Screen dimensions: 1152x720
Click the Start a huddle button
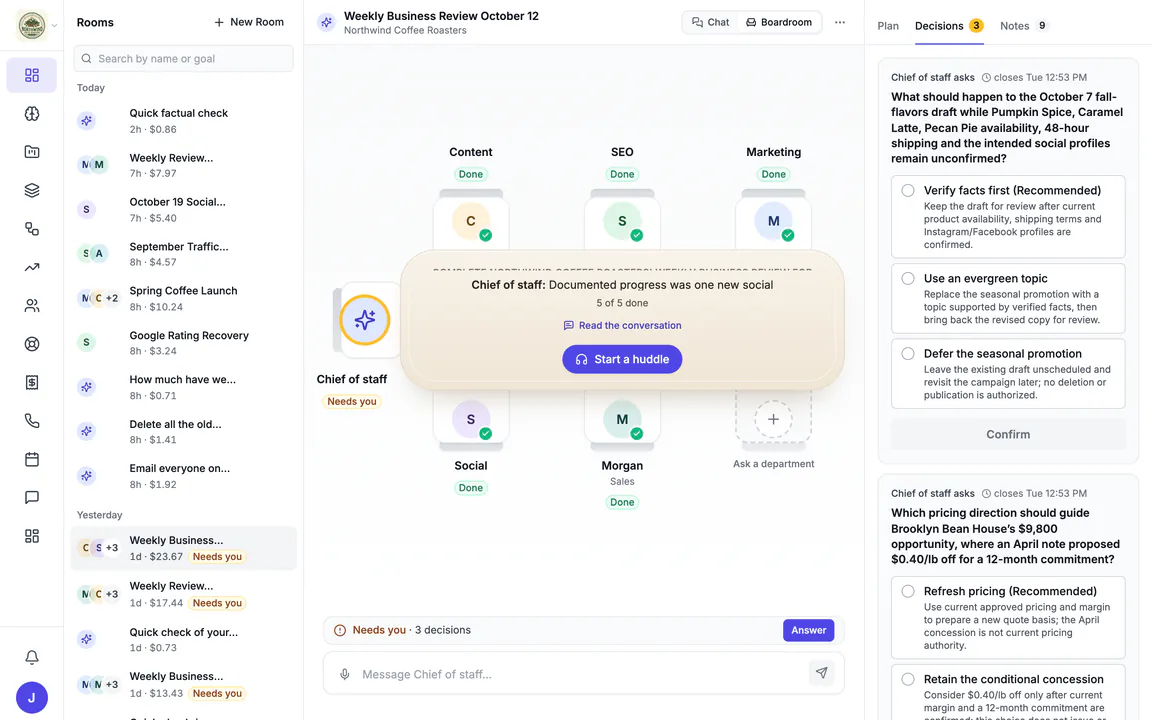click(x=622, y=359)
